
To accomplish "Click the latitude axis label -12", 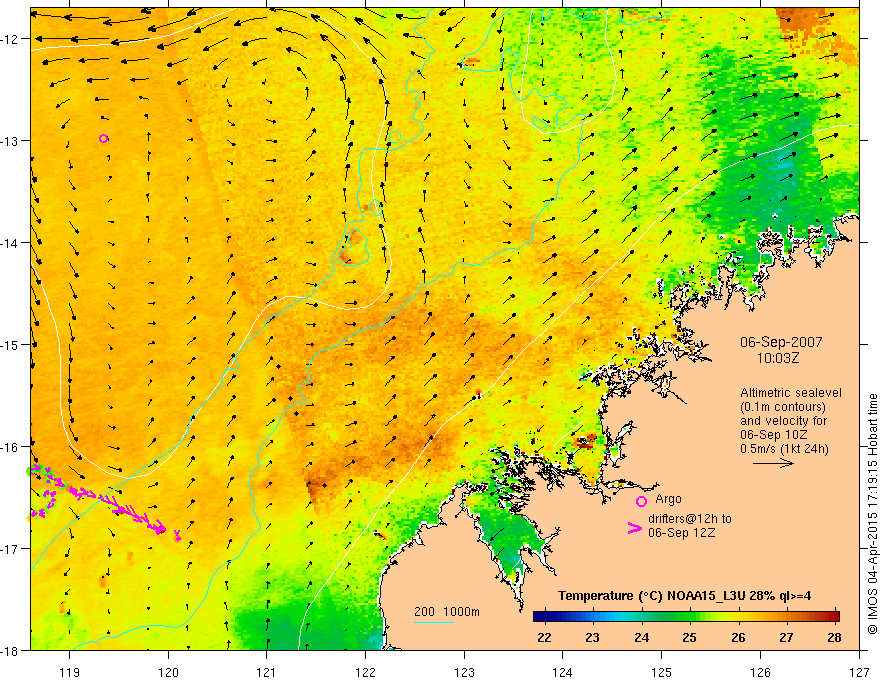I will tap(12, 39).
